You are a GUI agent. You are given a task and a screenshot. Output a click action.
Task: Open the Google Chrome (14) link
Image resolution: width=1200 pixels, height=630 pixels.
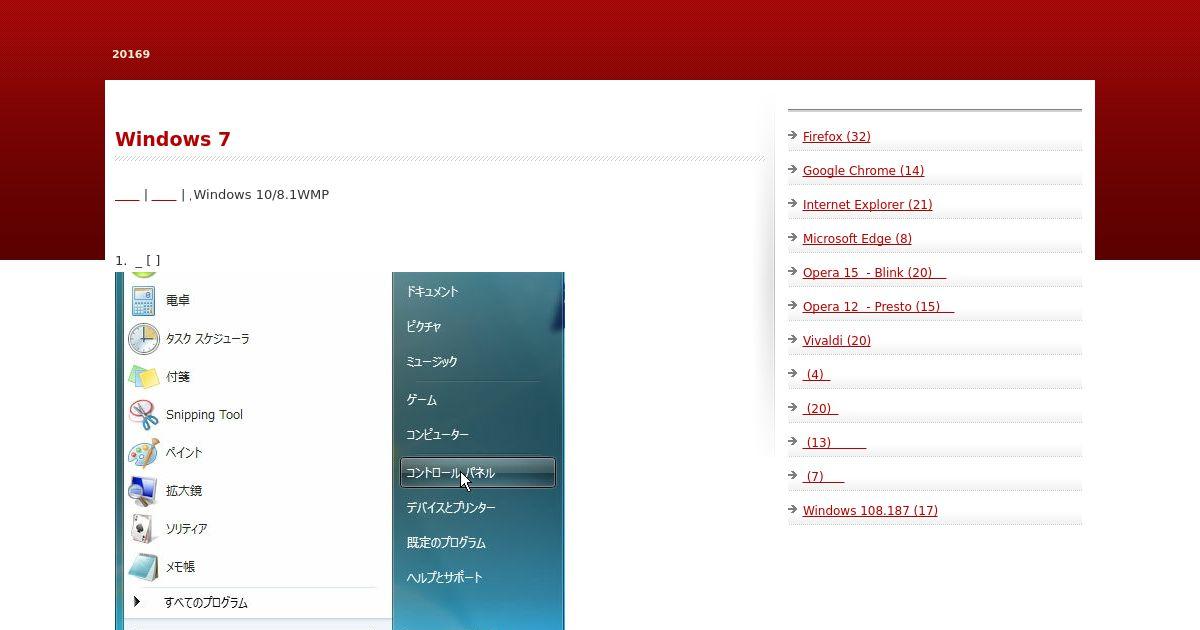click(x=864, y=171)
